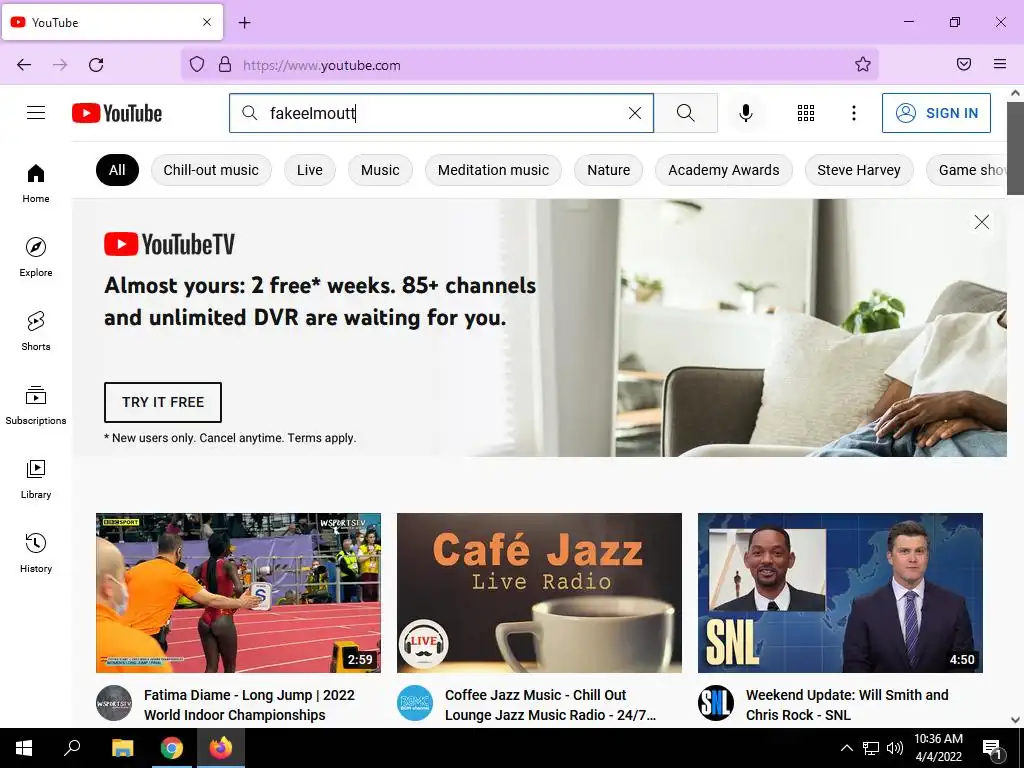Show hidden system tray icons
The image size is (1024, 768).
pyautogui.click(x=846, y=748)
